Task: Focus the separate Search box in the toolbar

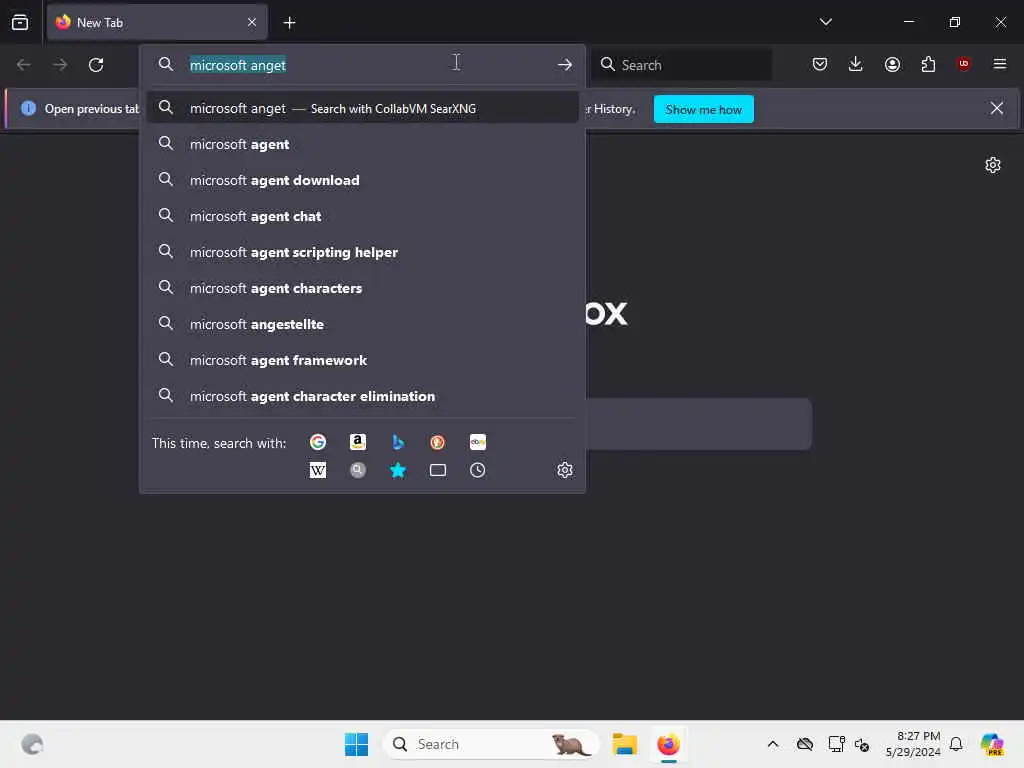Action: pos(681,65)
